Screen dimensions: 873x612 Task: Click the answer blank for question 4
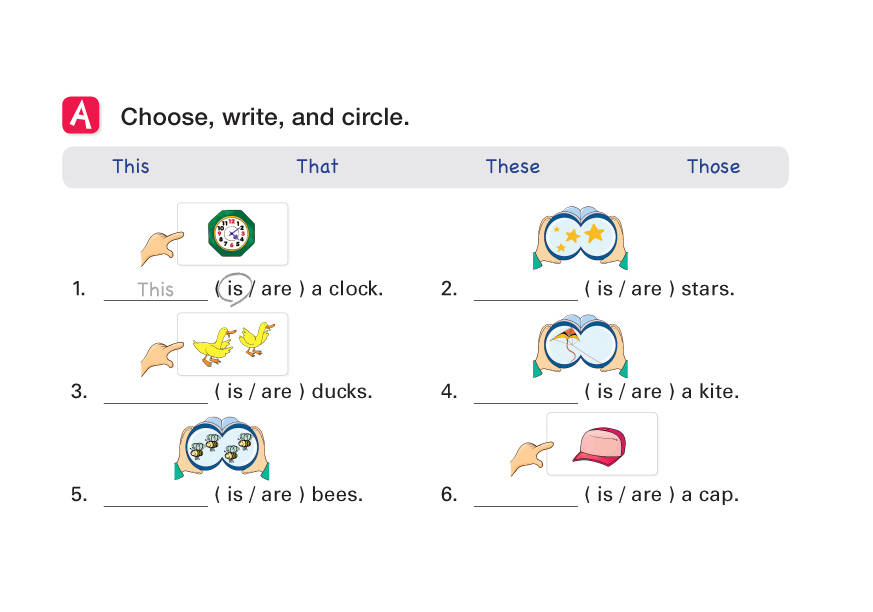tap(525, 393)
